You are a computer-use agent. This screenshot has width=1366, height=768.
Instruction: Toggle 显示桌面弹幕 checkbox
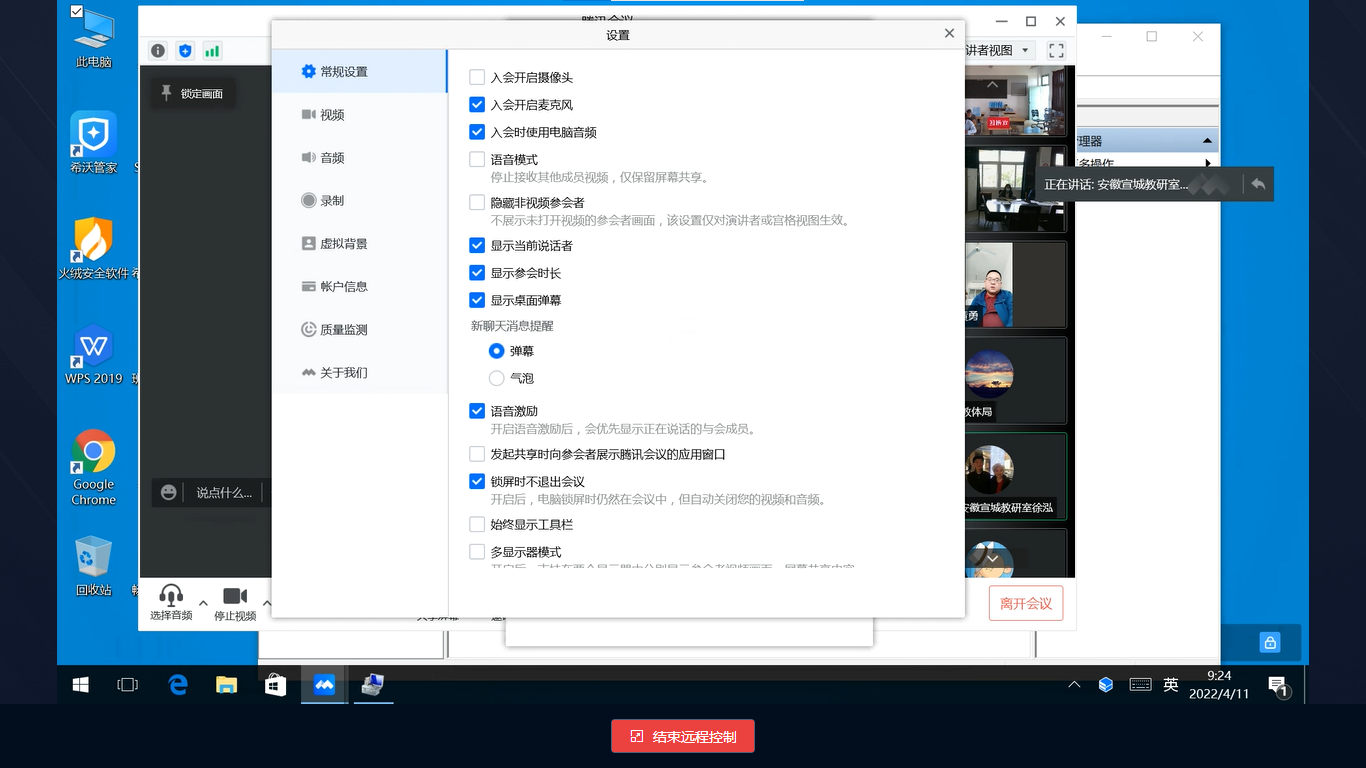pyautogui.click(x=477, y=300)
